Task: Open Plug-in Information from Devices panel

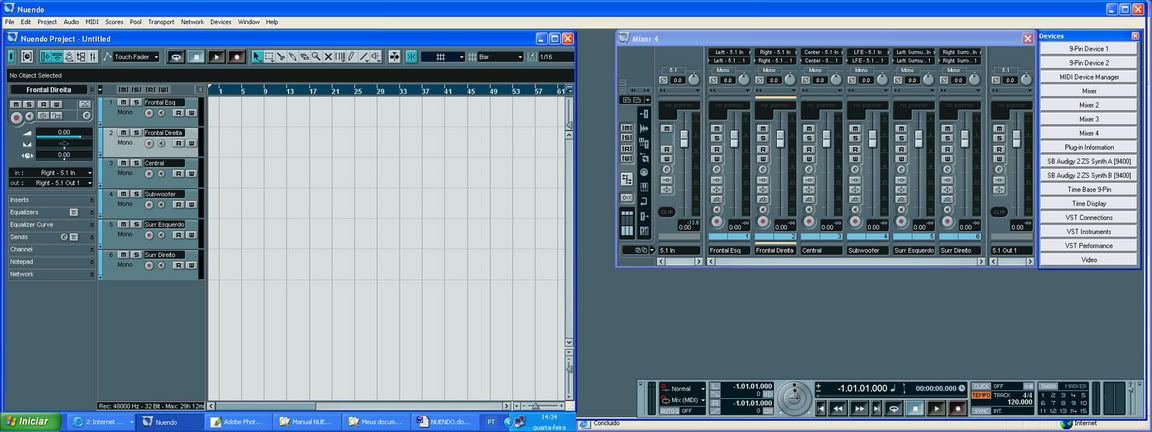Action: point(1089,147)
